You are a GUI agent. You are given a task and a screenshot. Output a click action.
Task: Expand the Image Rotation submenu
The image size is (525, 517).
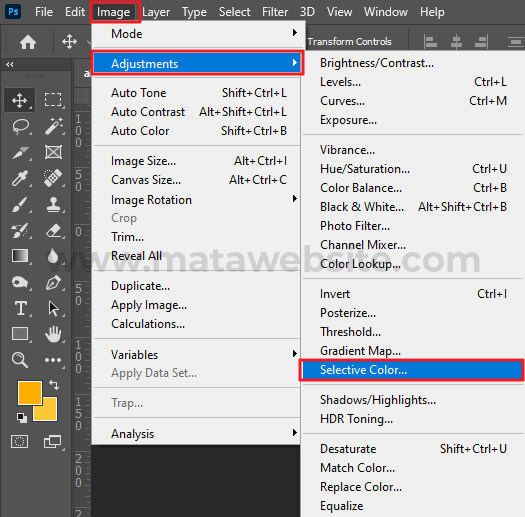[197, 200]
